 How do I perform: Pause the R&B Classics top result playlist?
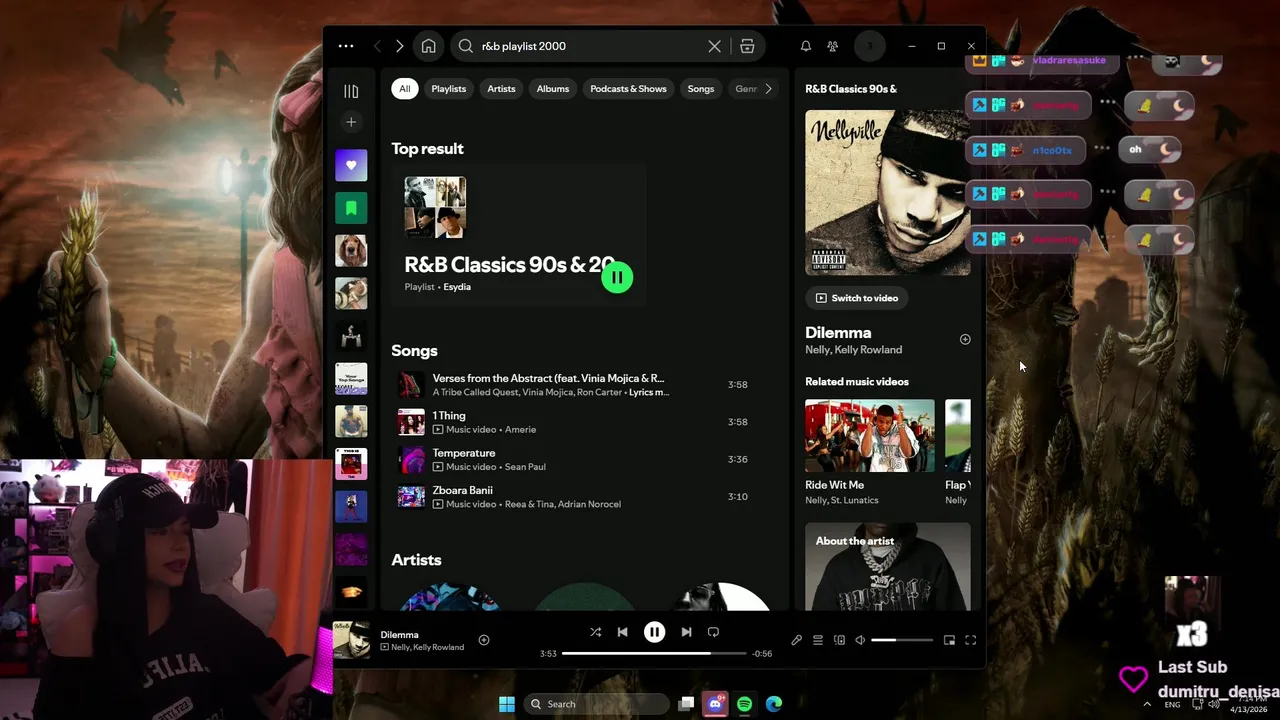click(617, 278)
